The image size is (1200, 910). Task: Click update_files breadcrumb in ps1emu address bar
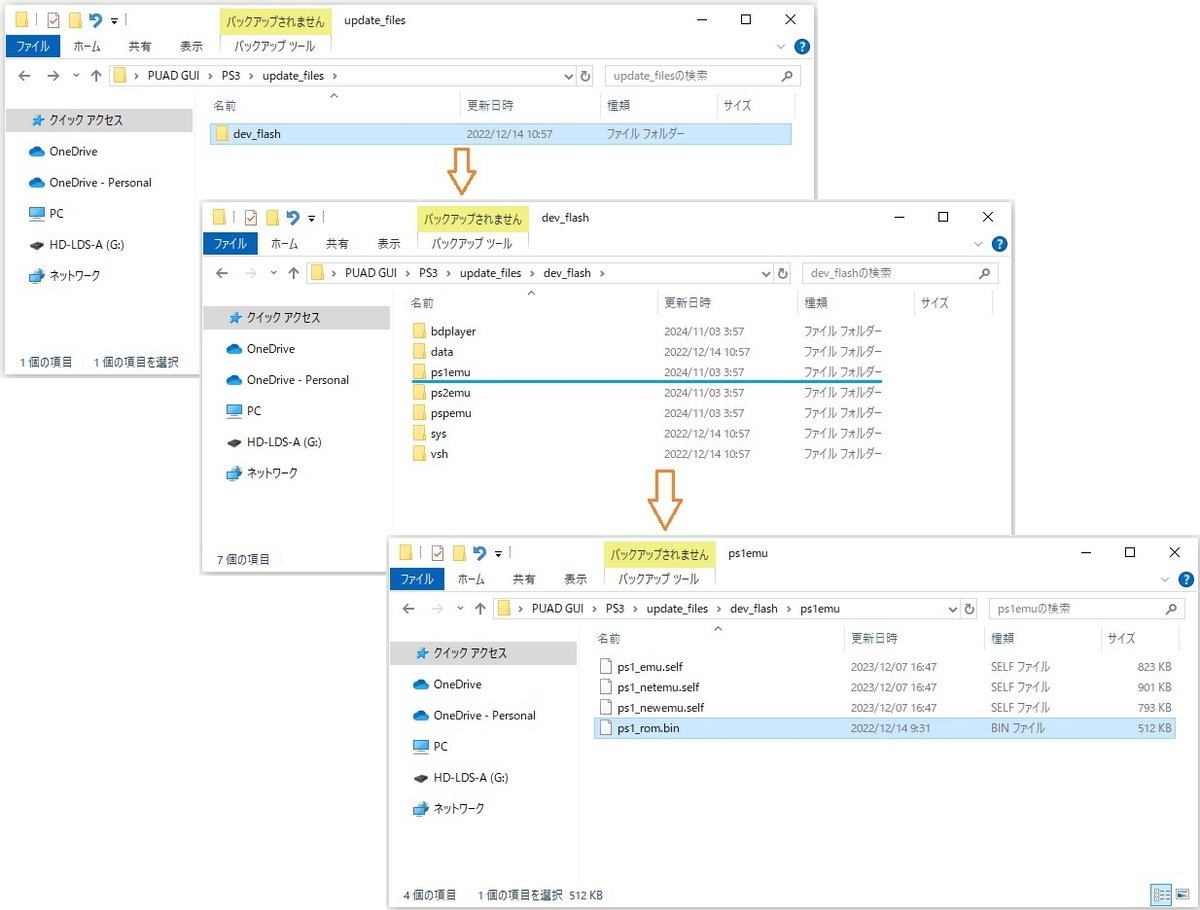click(677, 608)
